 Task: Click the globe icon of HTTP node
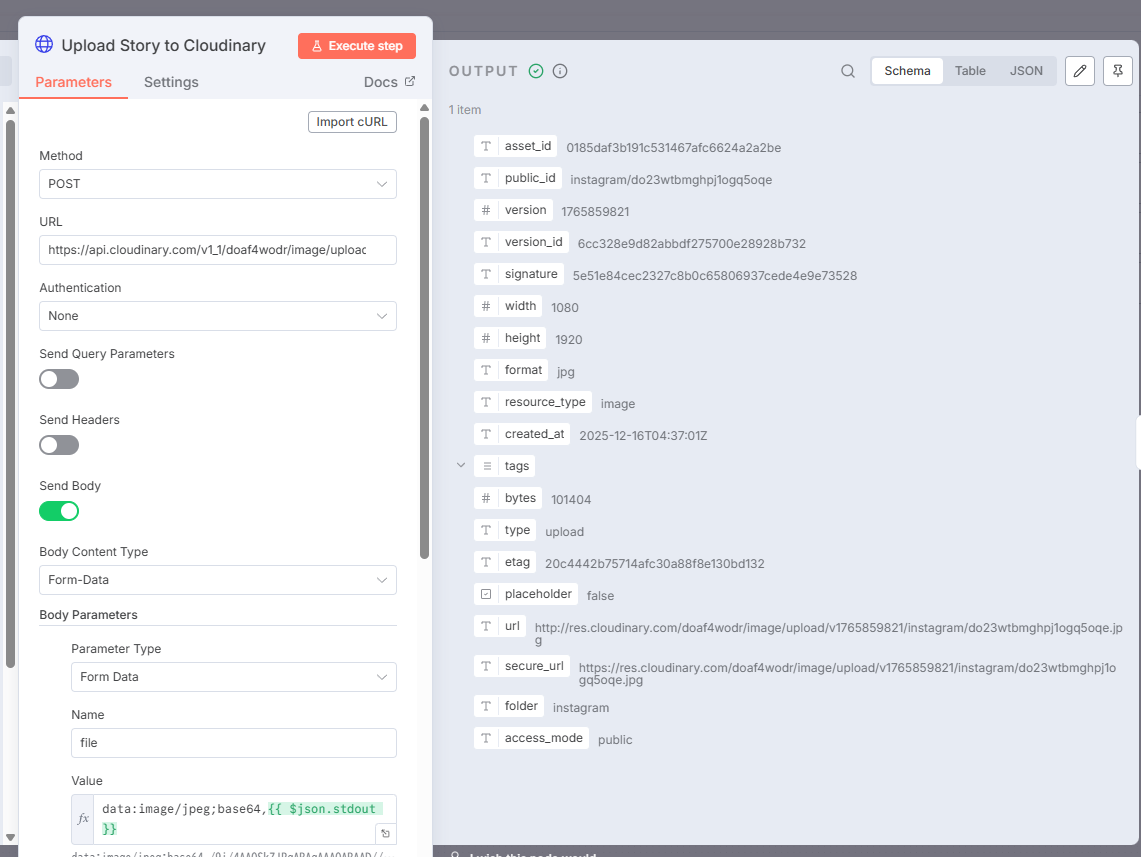coord(44,45)
